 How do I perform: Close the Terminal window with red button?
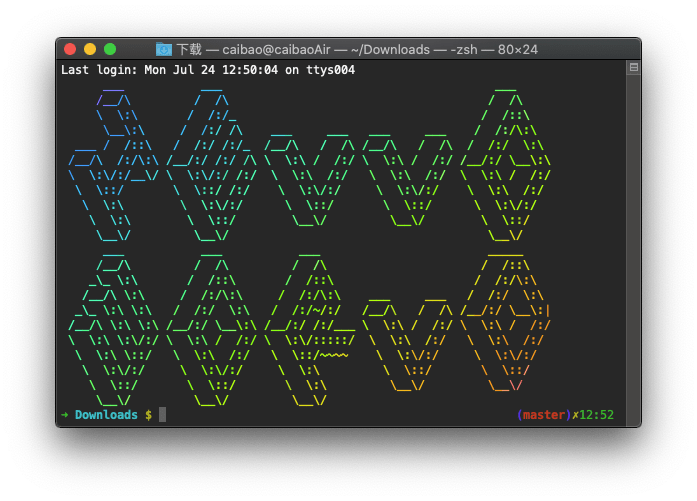pyautogui.click(x=70, y=49)
